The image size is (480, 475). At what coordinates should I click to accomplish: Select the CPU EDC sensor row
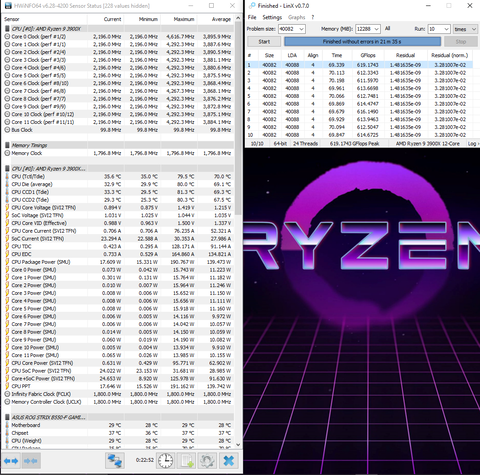pos(118,254)
